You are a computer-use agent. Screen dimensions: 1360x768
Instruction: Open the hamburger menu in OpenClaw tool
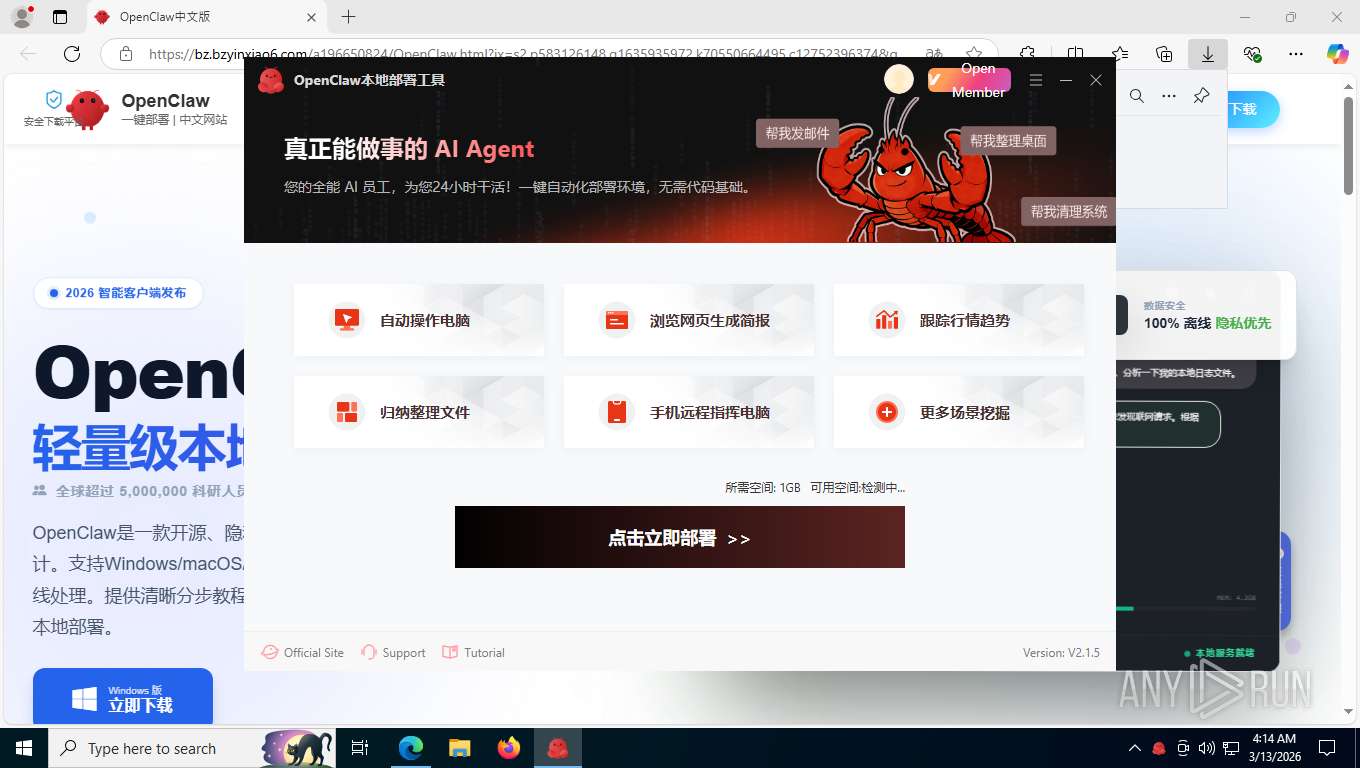(1036, 80)
